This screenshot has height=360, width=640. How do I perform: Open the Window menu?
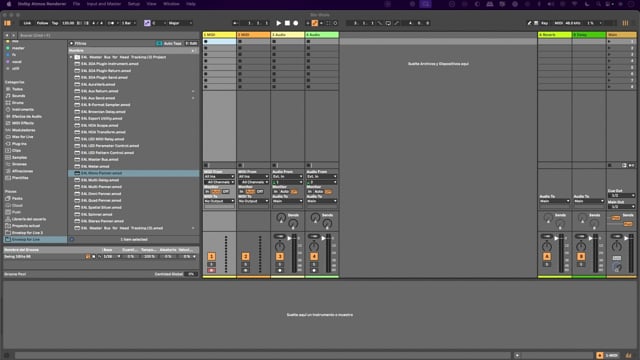click(171, 4)
